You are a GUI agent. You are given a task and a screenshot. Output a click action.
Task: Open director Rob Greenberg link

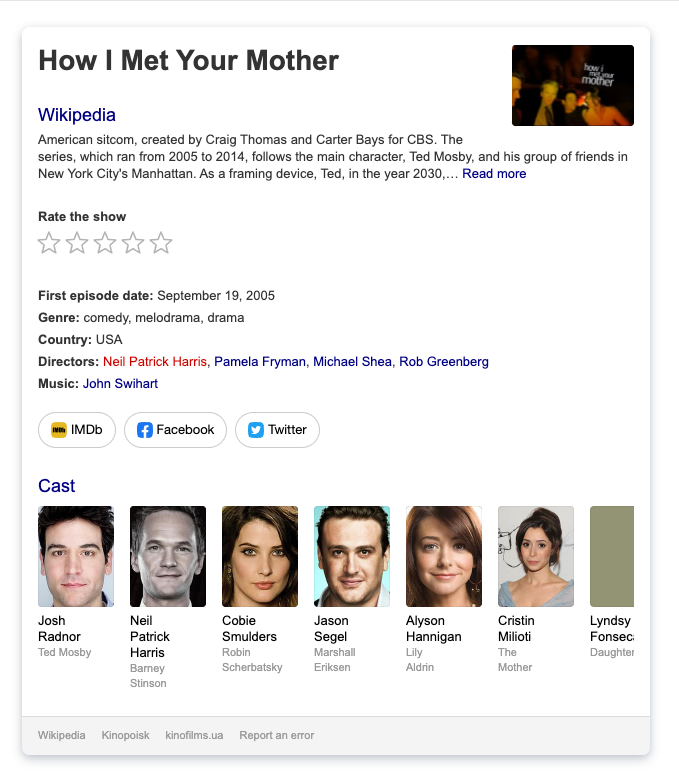[444, 362]
